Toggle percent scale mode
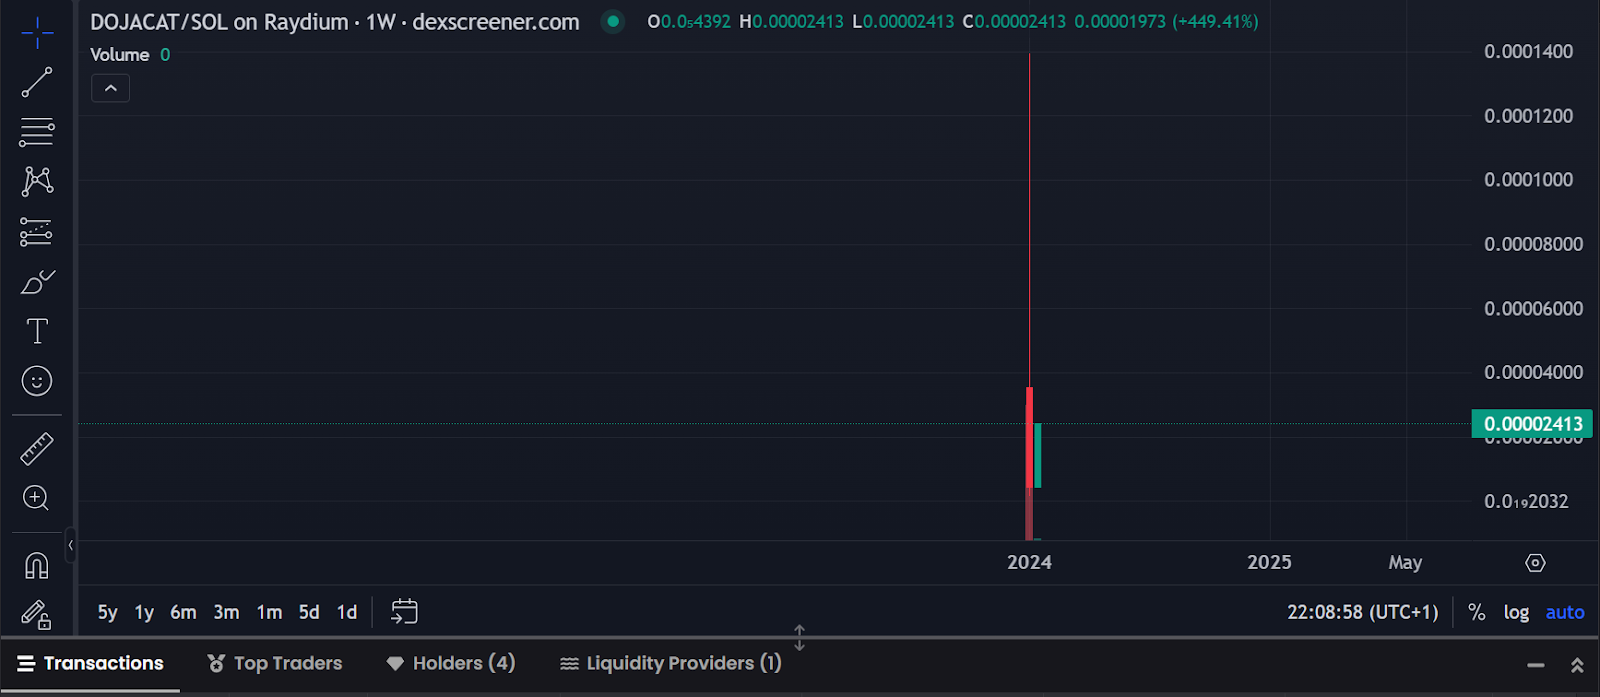Image resolution: width=1600 pixels, height=697 pixels. click(1476, 612)
